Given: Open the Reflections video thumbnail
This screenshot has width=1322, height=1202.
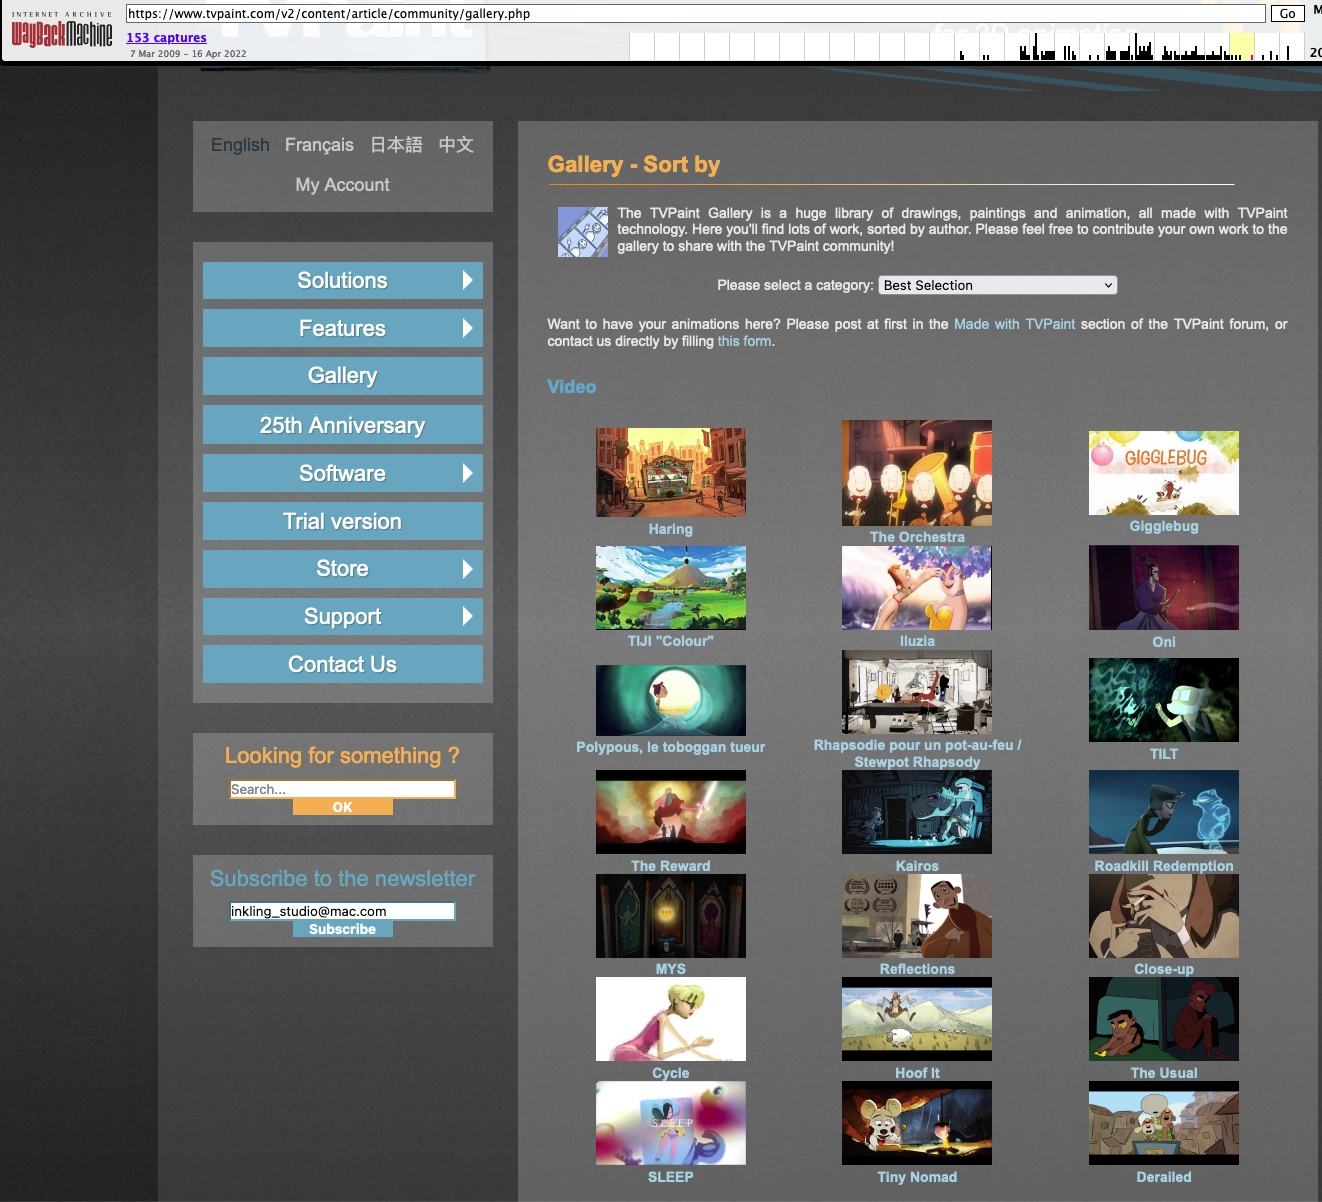Looking at the screenshot, I should [917, 916].
